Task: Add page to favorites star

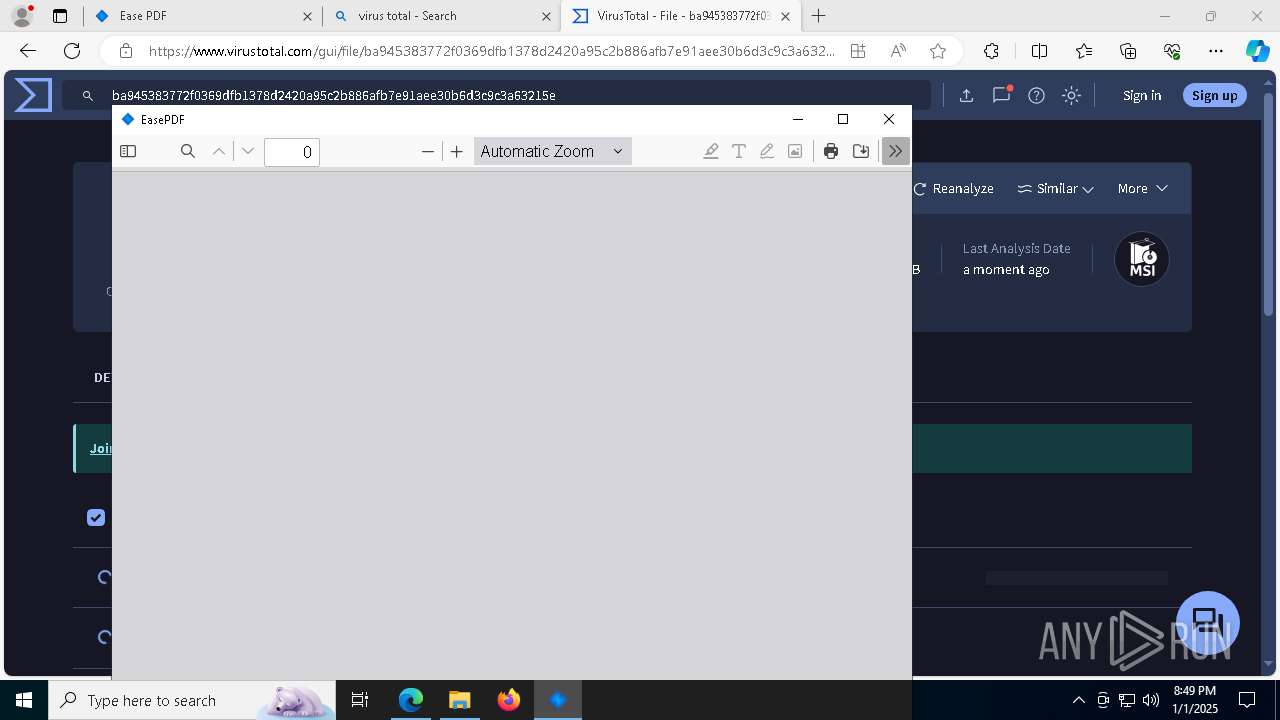Action: click(x=937, y=51)
